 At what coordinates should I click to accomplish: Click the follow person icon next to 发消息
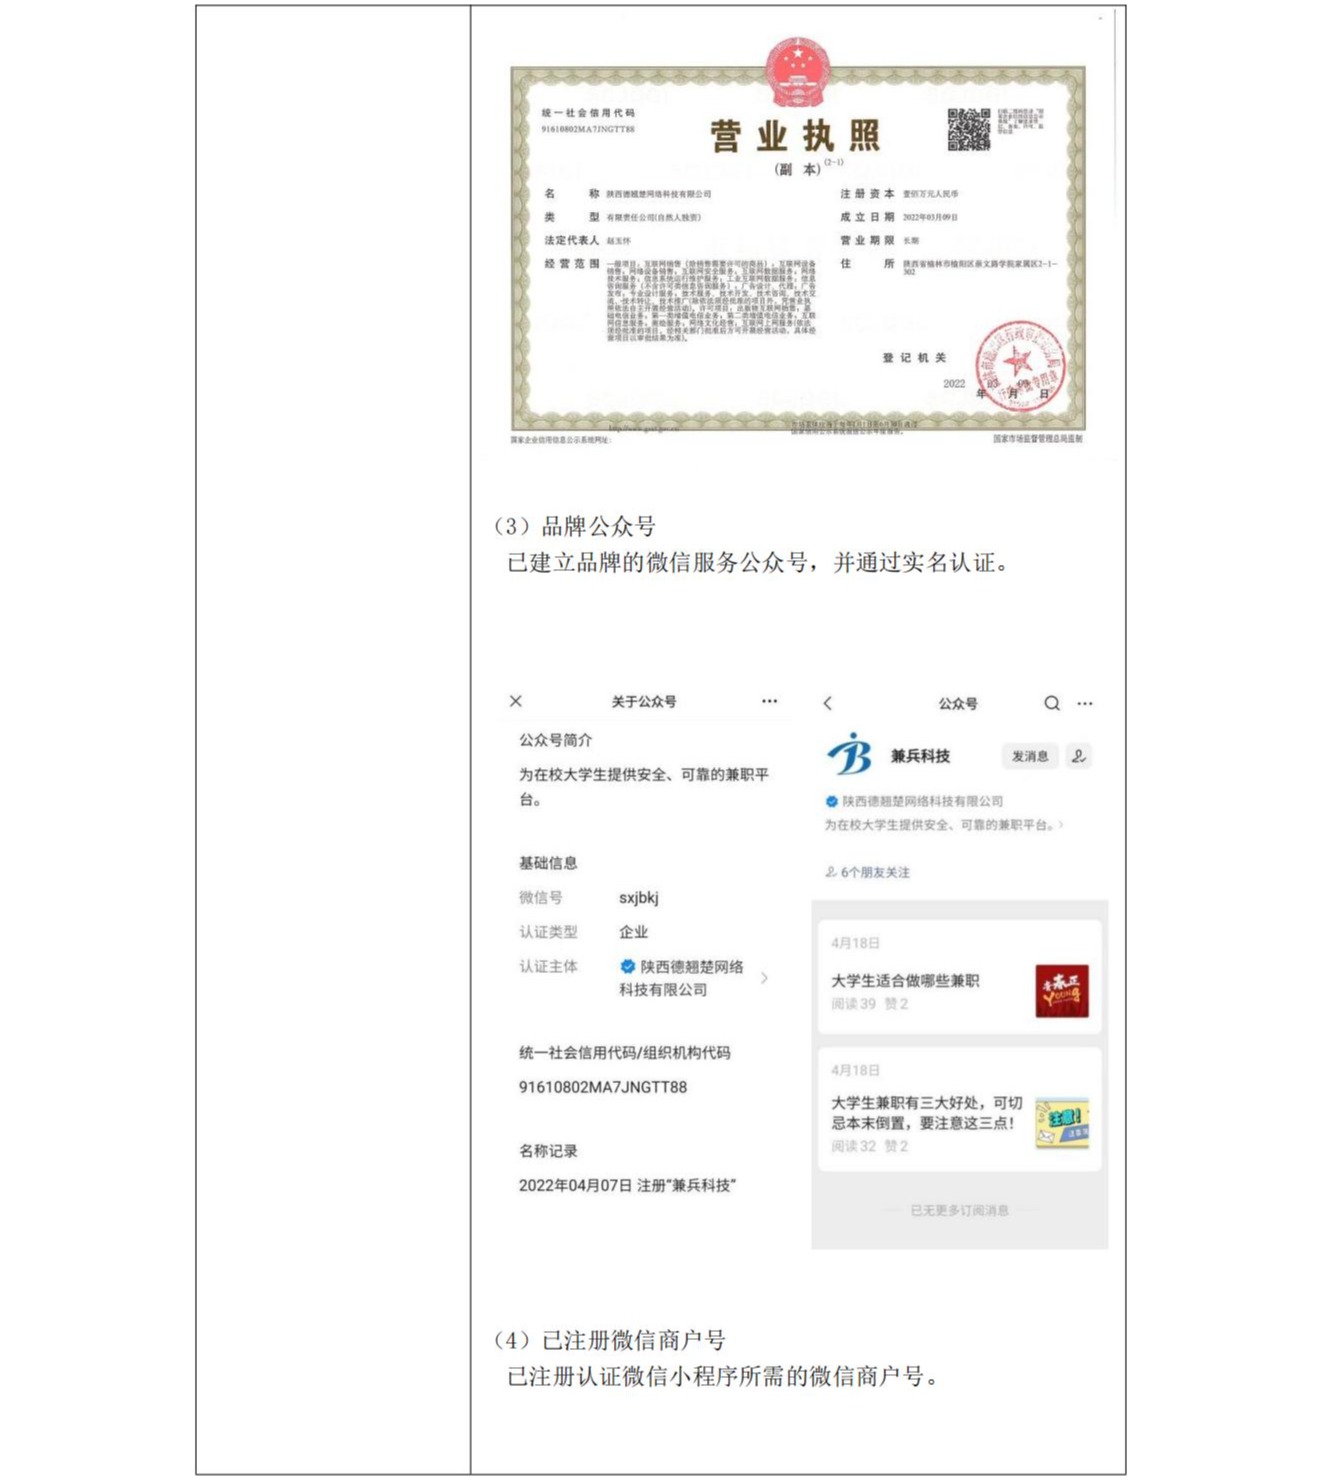[x=1079, y=756]
